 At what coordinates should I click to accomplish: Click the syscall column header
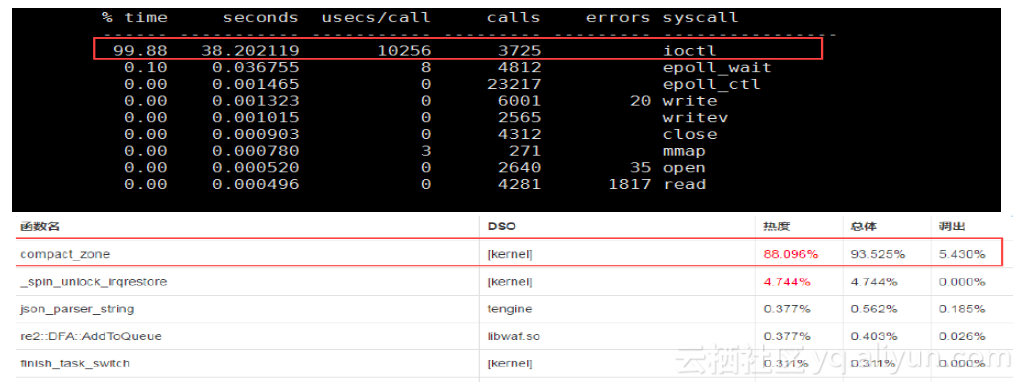click(701, 18)
